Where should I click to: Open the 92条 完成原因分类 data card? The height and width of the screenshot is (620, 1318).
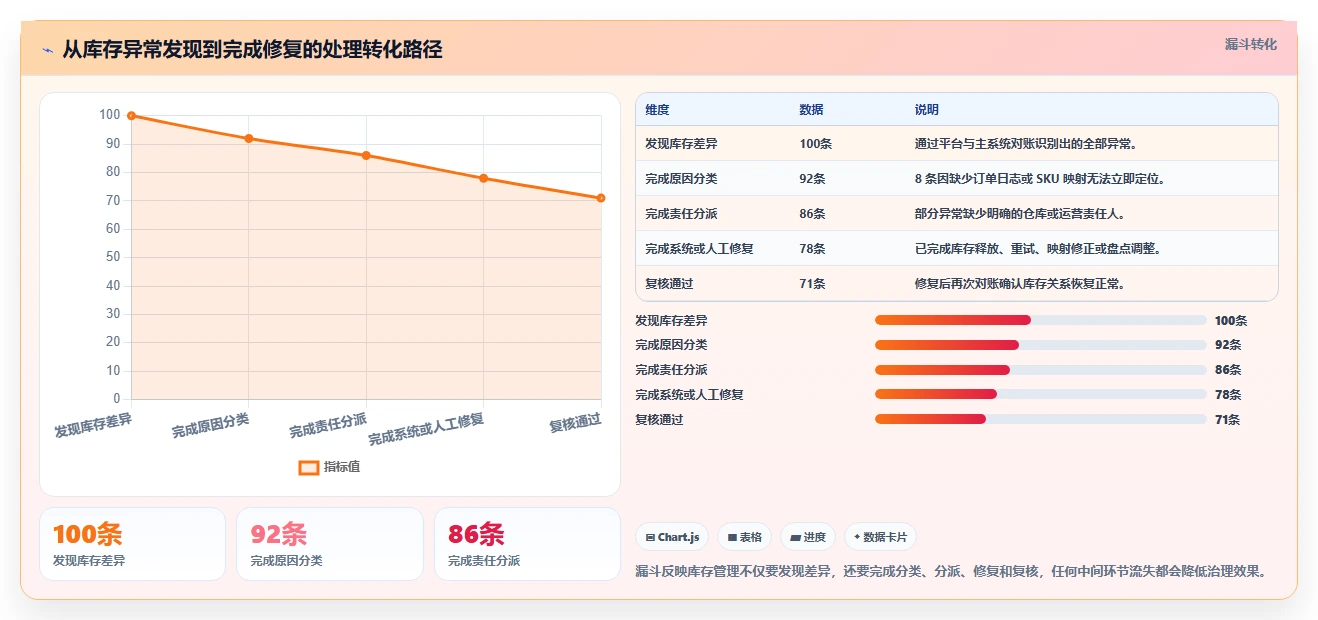330,544
